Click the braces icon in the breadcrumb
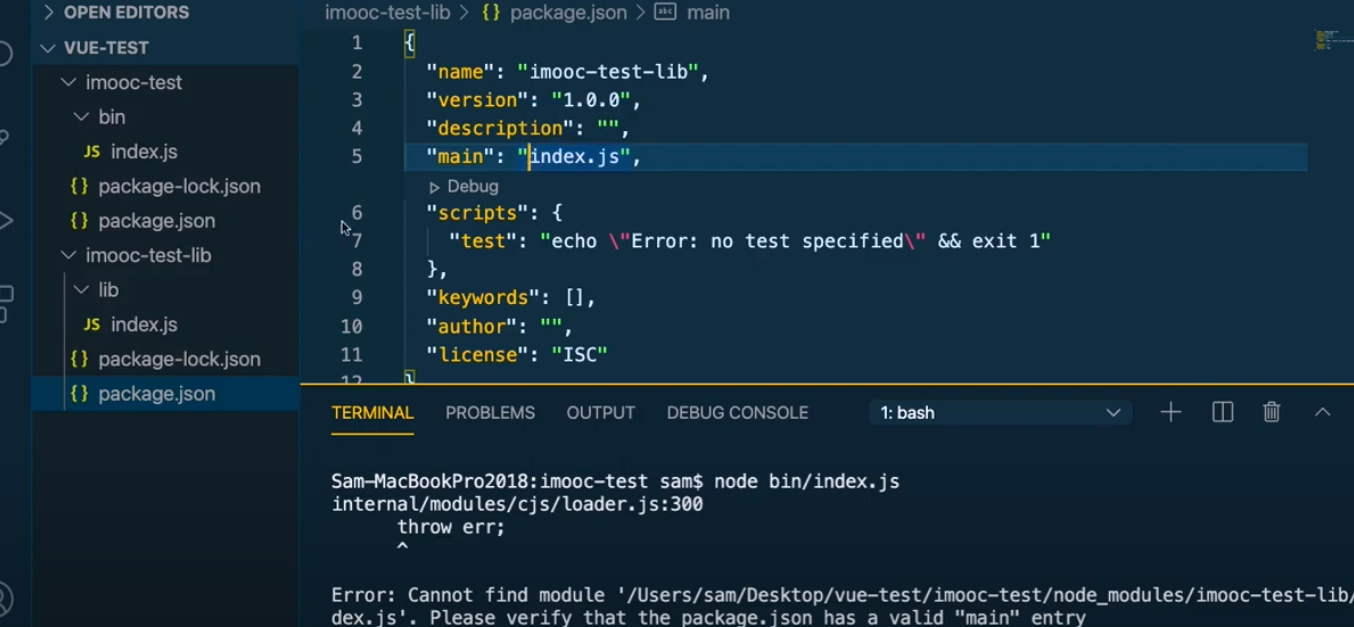The height and width of the screenshot is (627, 1354). (491, 13)
